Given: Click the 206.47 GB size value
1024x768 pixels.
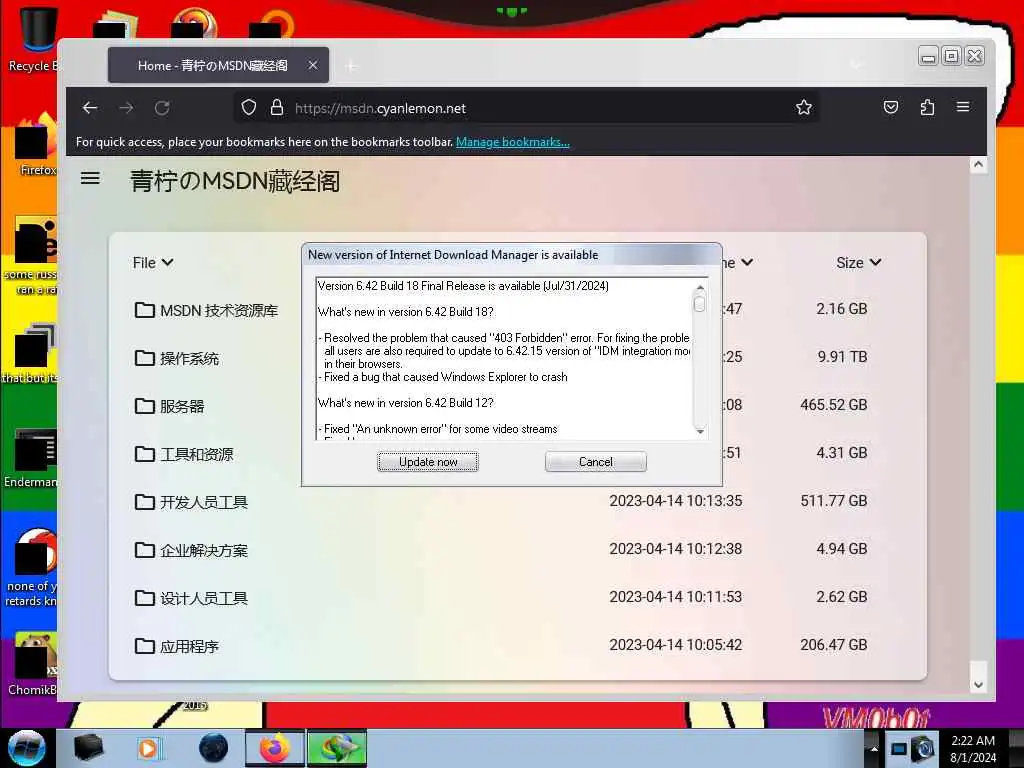Looking at the screenshot, I should click(x=834, y=645).
